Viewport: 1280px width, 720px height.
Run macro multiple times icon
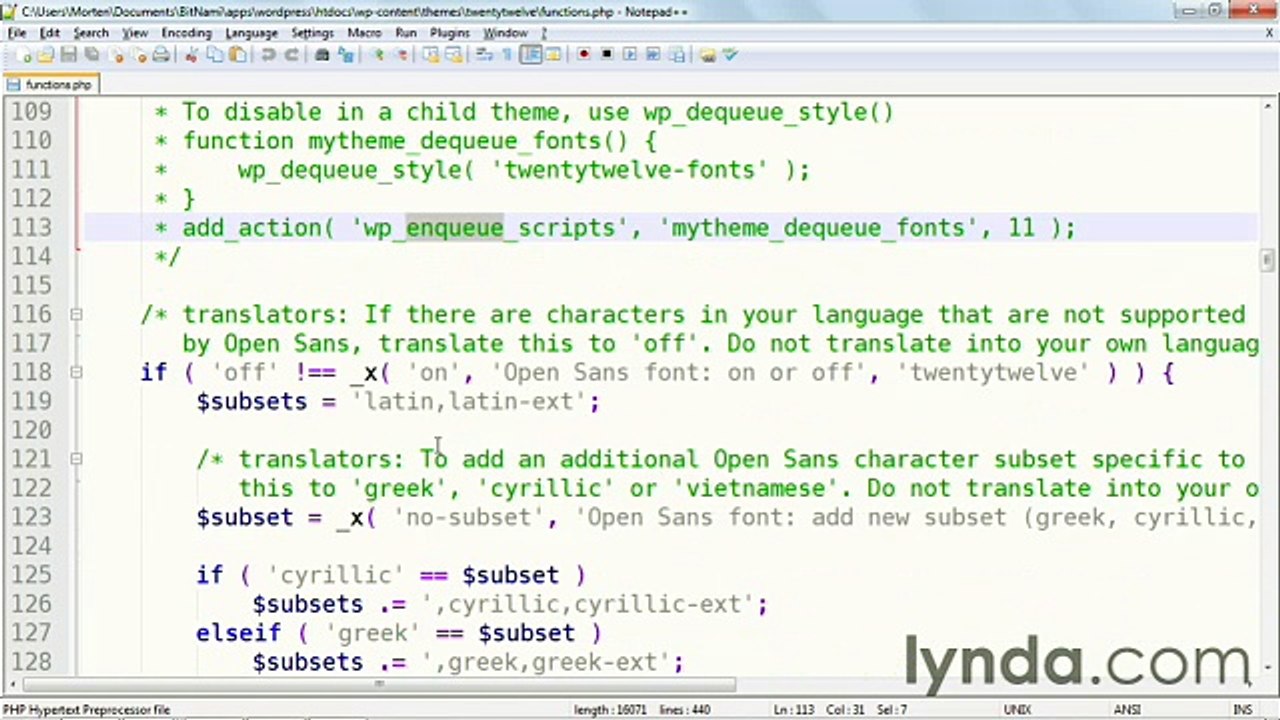pos(653,55)
